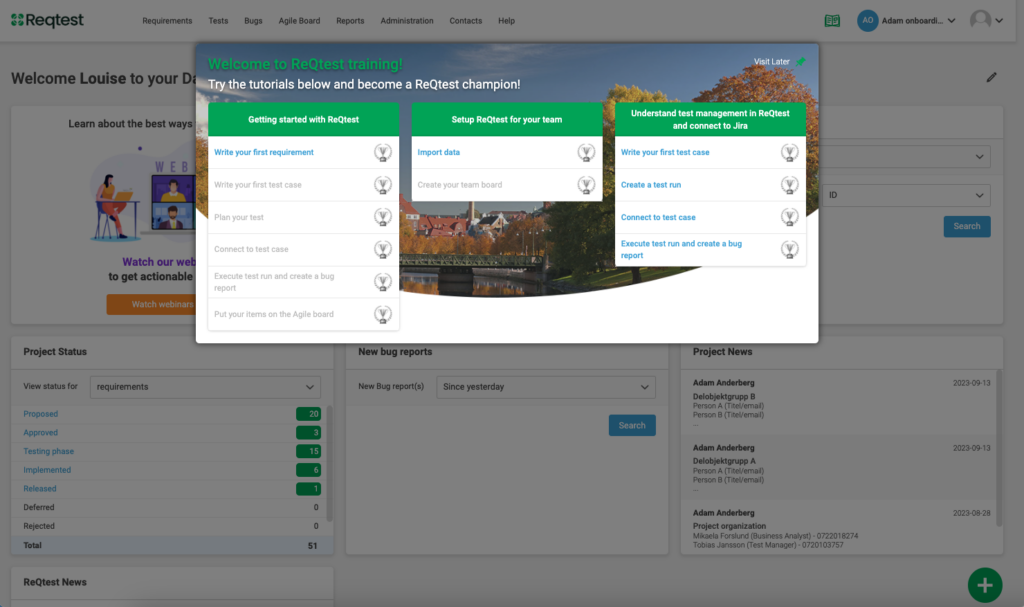Click the Reqtest logo in the header

(x=47, y=20)
